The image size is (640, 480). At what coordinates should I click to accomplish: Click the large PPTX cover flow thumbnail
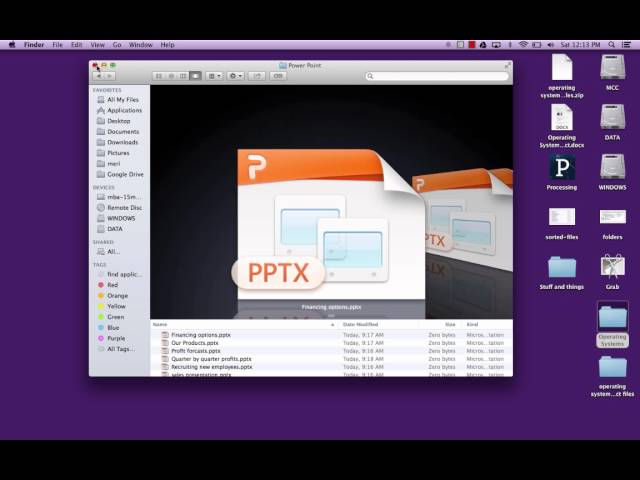pyautogui.click(x=331, y=224)
